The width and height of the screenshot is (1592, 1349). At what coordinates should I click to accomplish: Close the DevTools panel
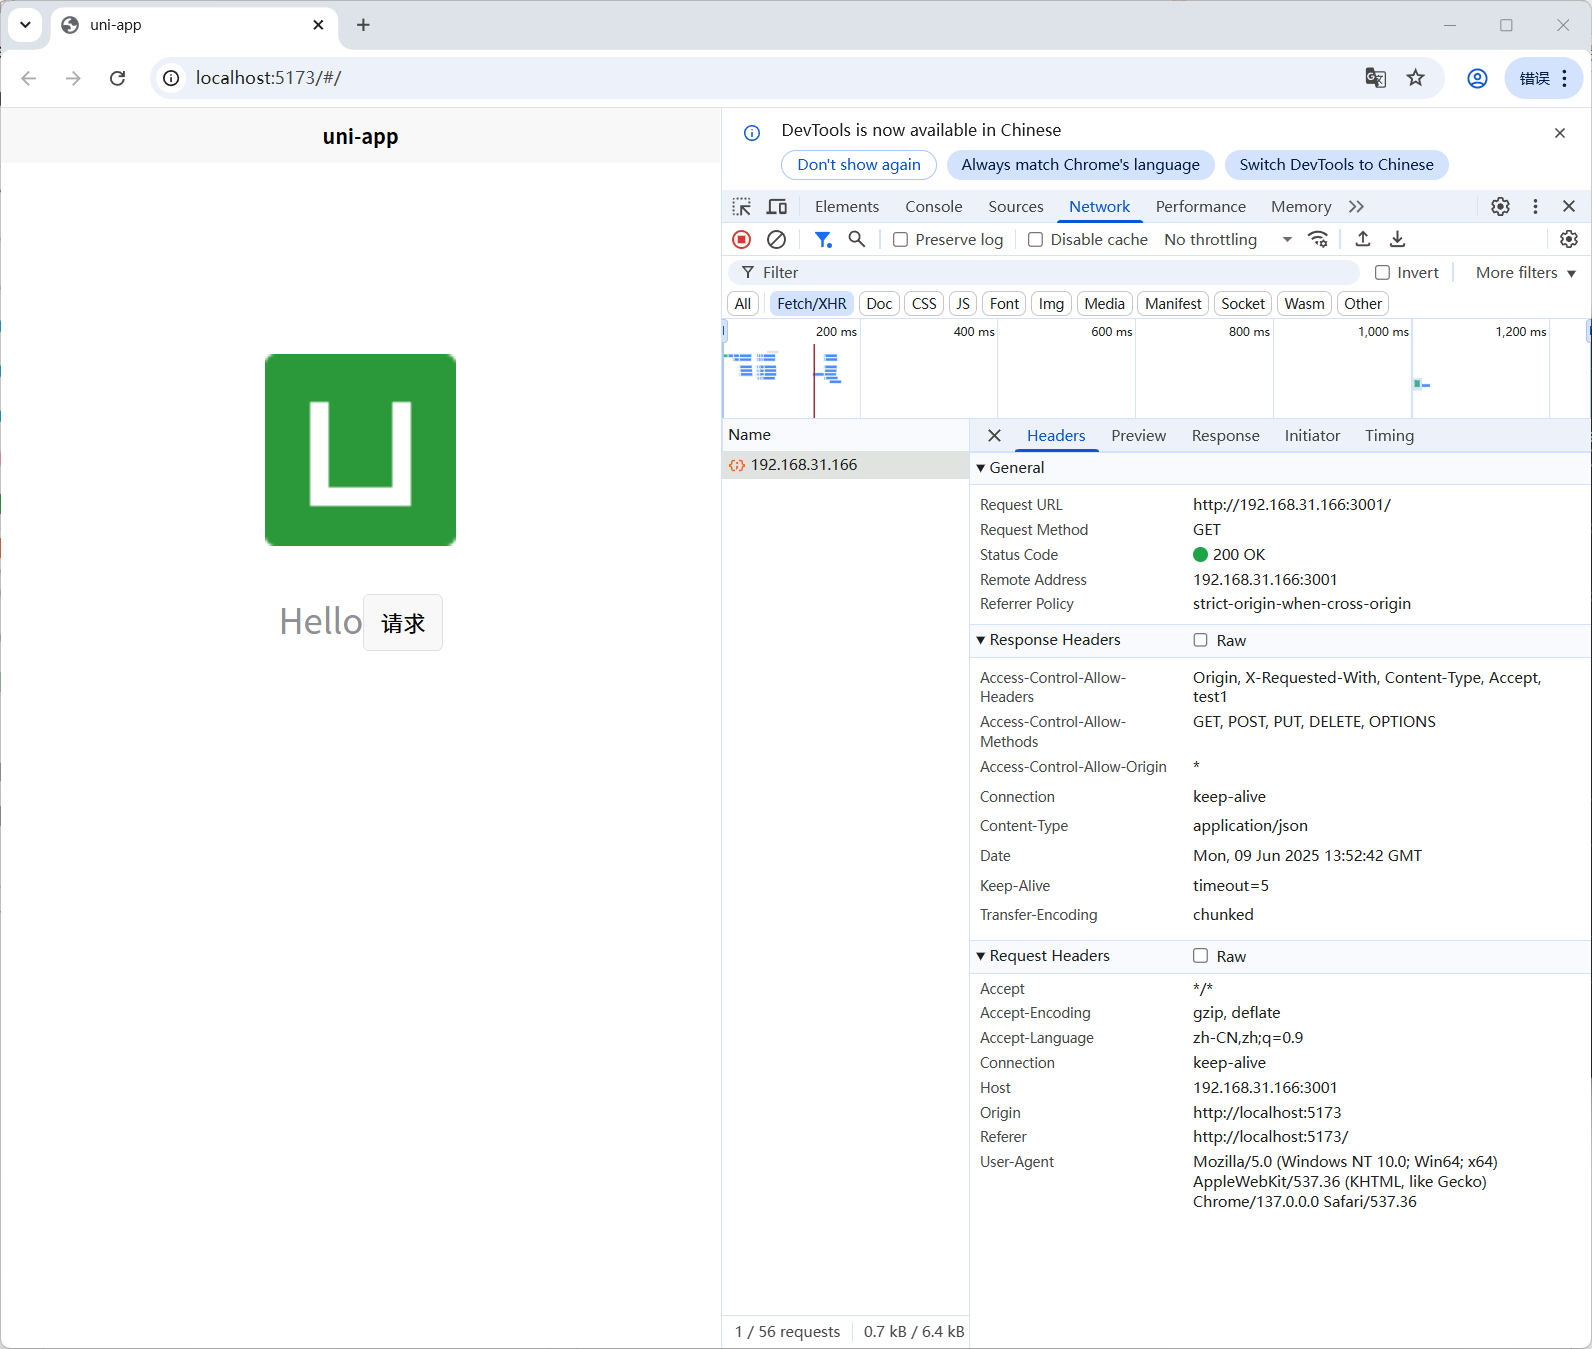pyautogui.click(x=1568, y=207)
